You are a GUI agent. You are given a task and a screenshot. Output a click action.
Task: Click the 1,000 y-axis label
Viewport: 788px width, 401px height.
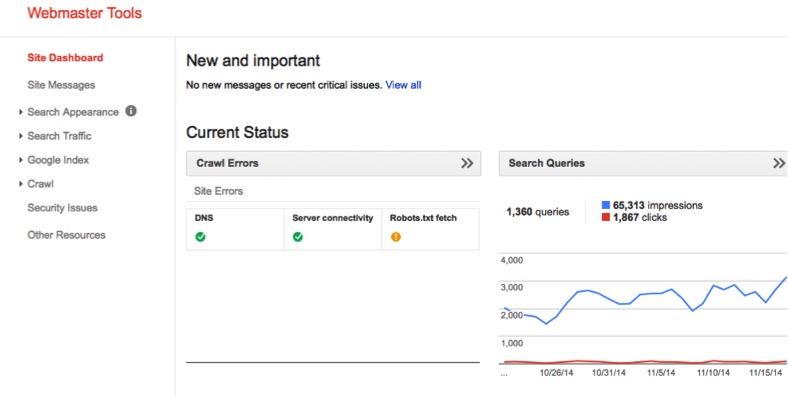click(512, 343)
